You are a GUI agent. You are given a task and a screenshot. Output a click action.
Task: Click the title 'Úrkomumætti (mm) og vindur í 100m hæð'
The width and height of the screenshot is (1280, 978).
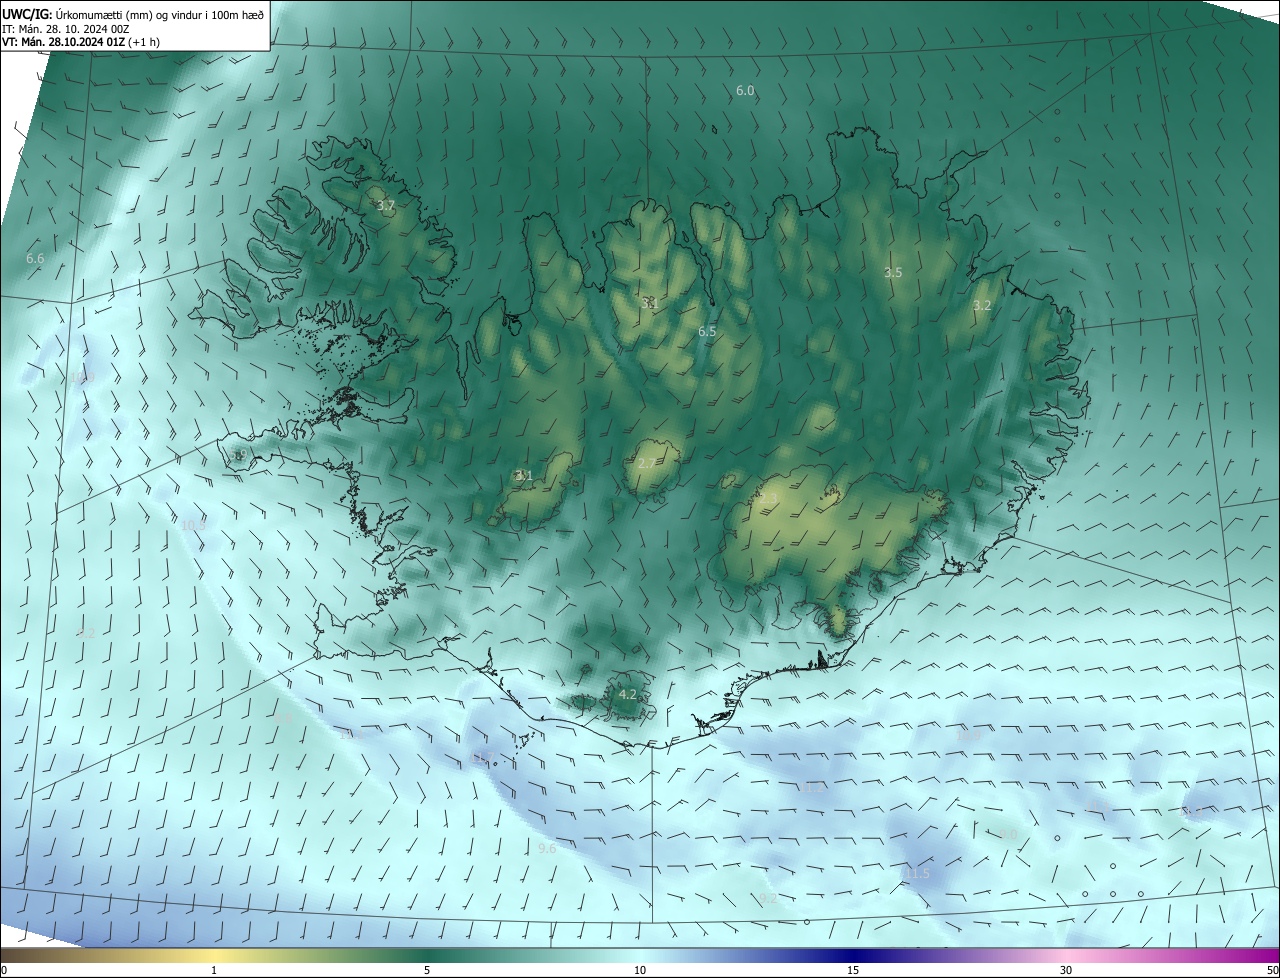tap(159, 13)
